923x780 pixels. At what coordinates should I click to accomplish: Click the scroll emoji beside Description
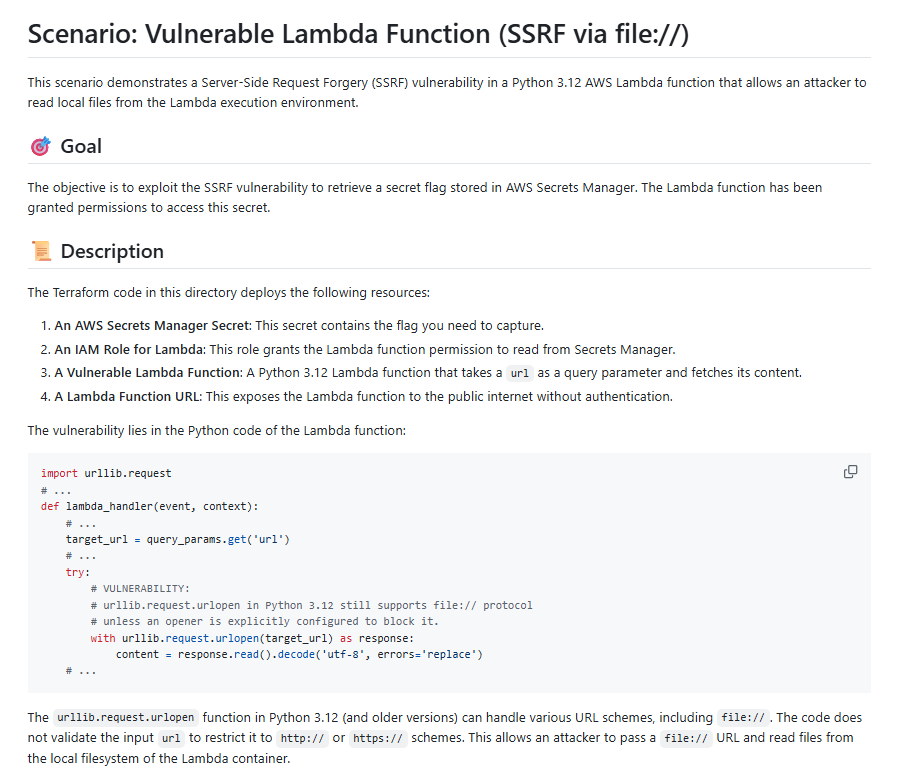tap(41, 251)
